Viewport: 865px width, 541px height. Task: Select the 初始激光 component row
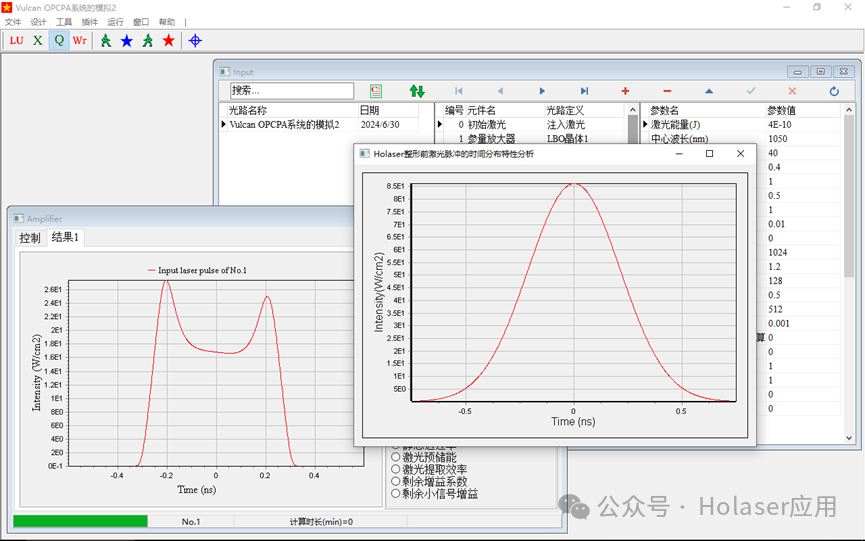pyautogui.click(x=487, y=125)
